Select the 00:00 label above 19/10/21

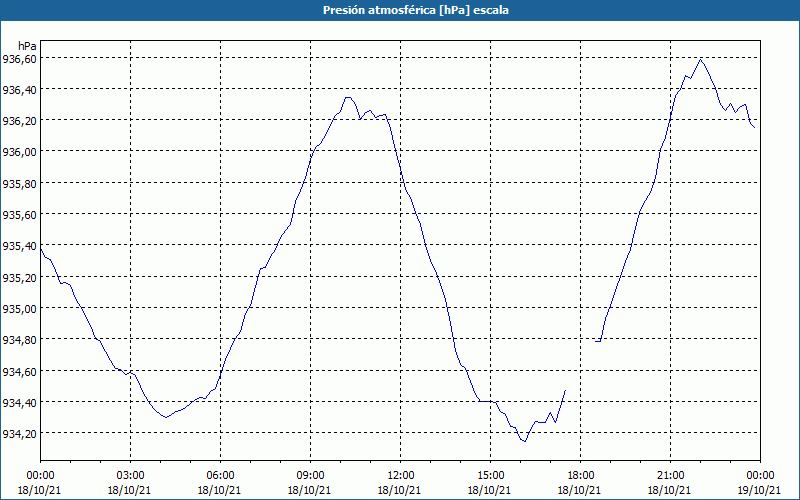[760, 476]
